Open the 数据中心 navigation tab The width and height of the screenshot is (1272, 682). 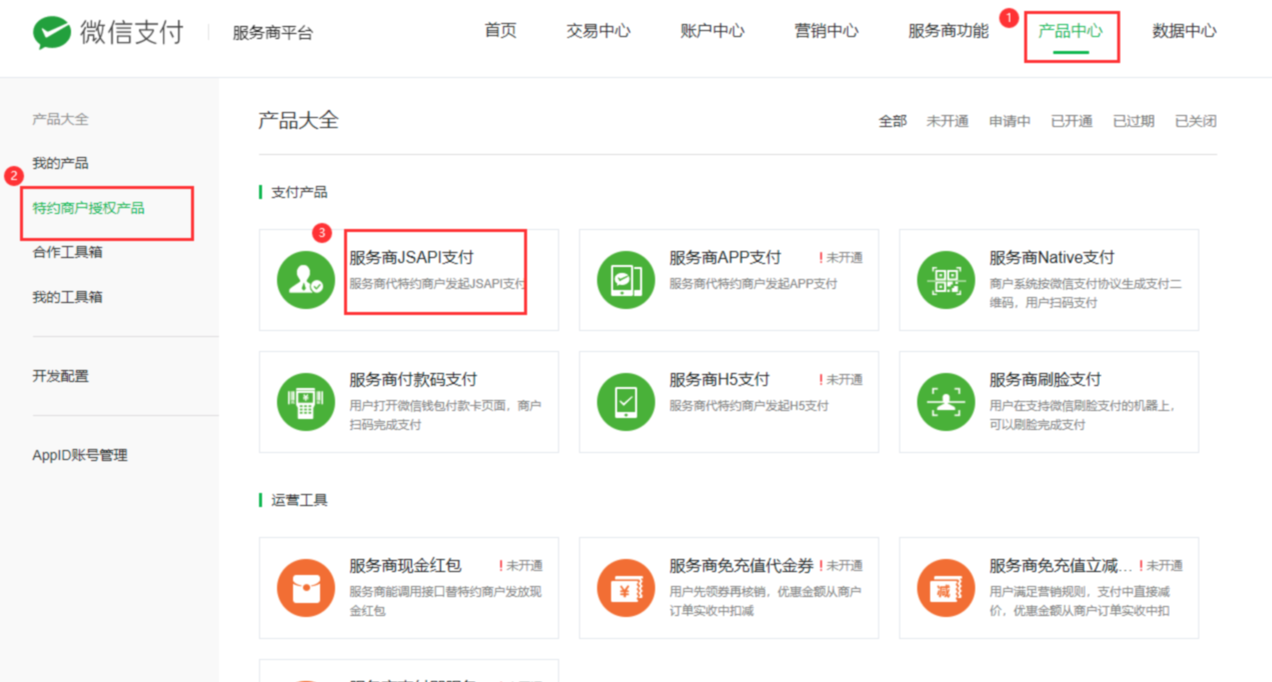[1184, 31]
